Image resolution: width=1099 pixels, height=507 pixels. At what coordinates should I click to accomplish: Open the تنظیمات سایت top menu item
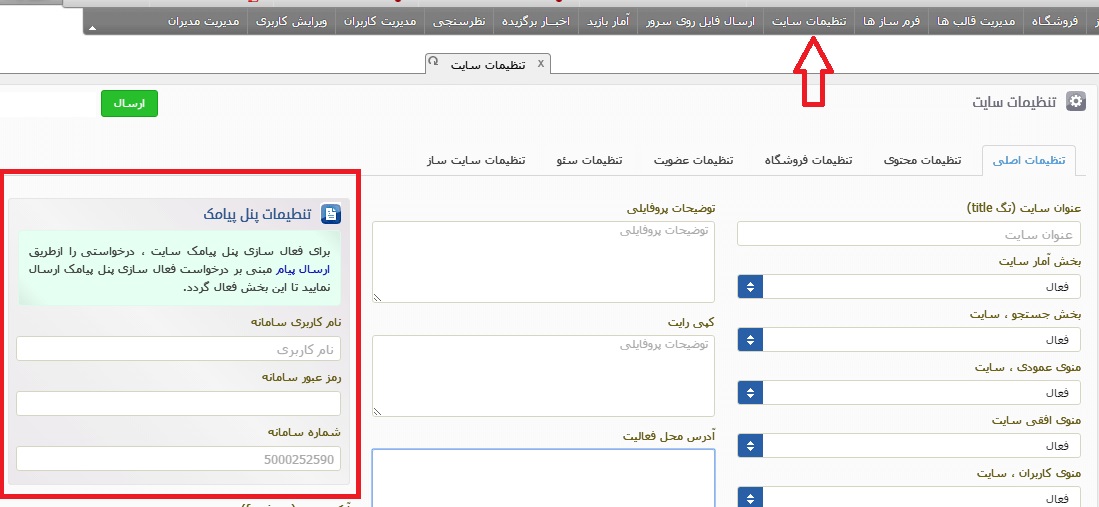coord(809,22)
